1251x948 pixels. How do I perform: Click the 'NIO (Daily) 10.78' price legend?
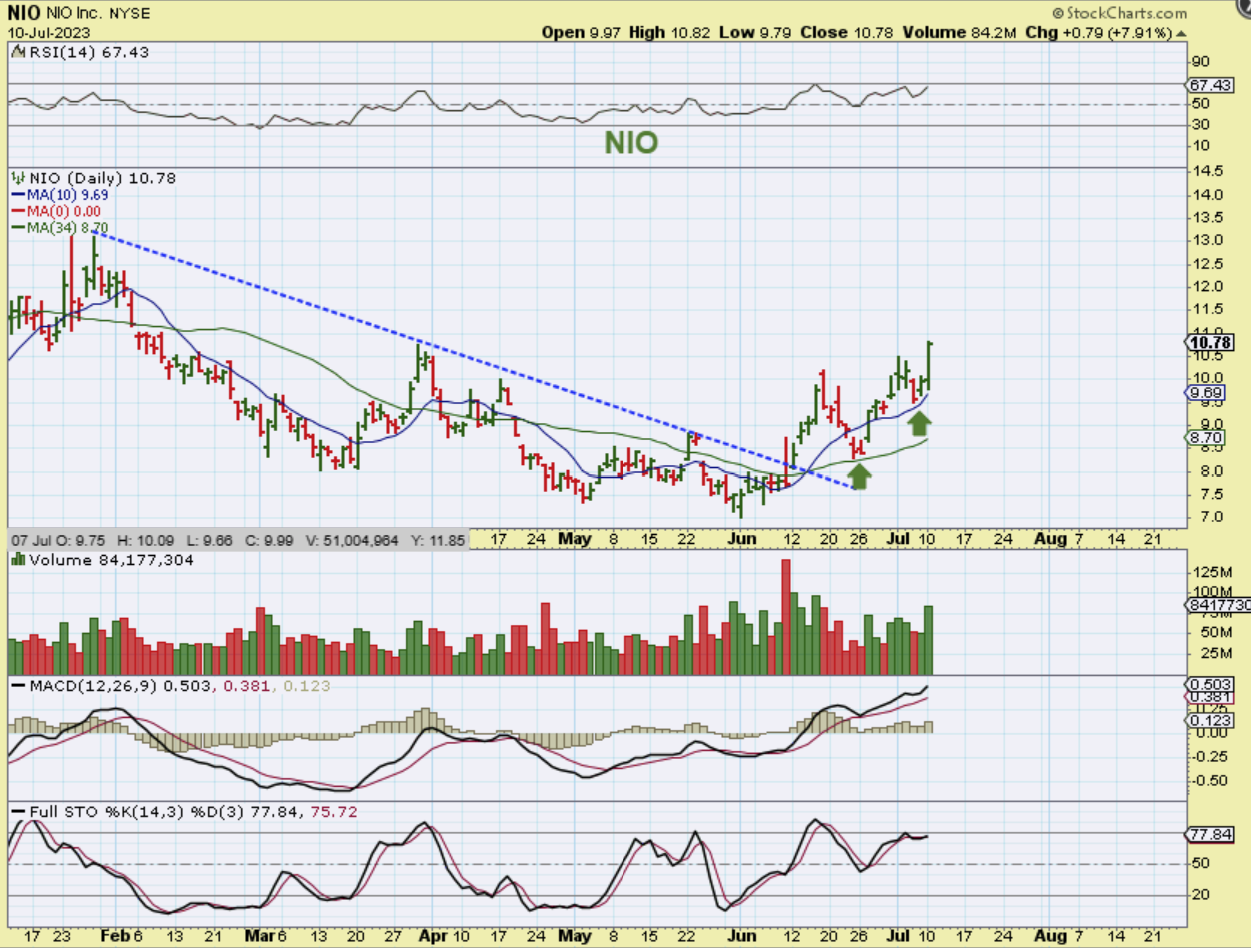tap(93, 178)
